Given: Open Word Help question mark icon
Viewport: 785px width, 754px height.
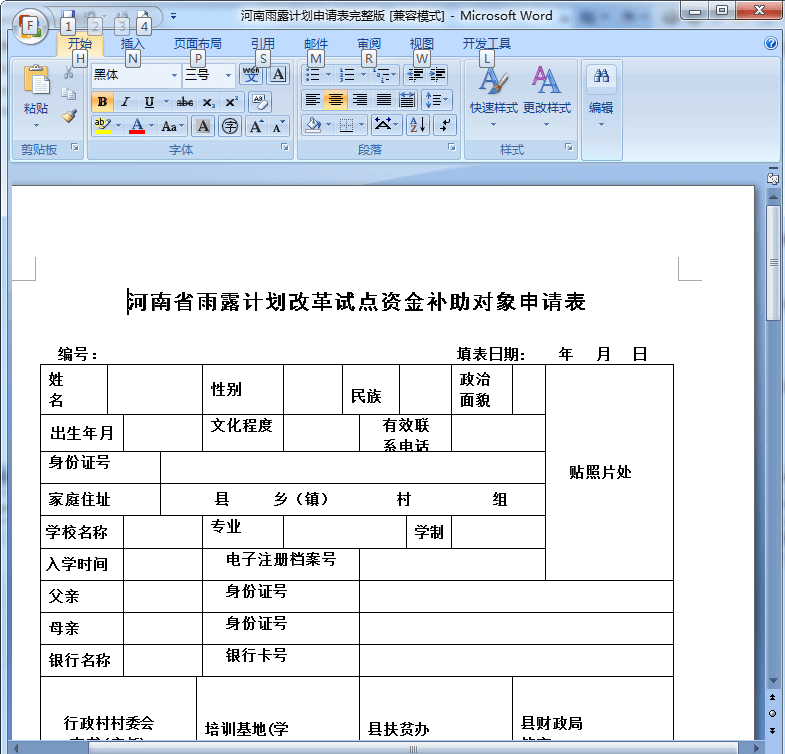Looking at the screenshot, I should (771, 44).
